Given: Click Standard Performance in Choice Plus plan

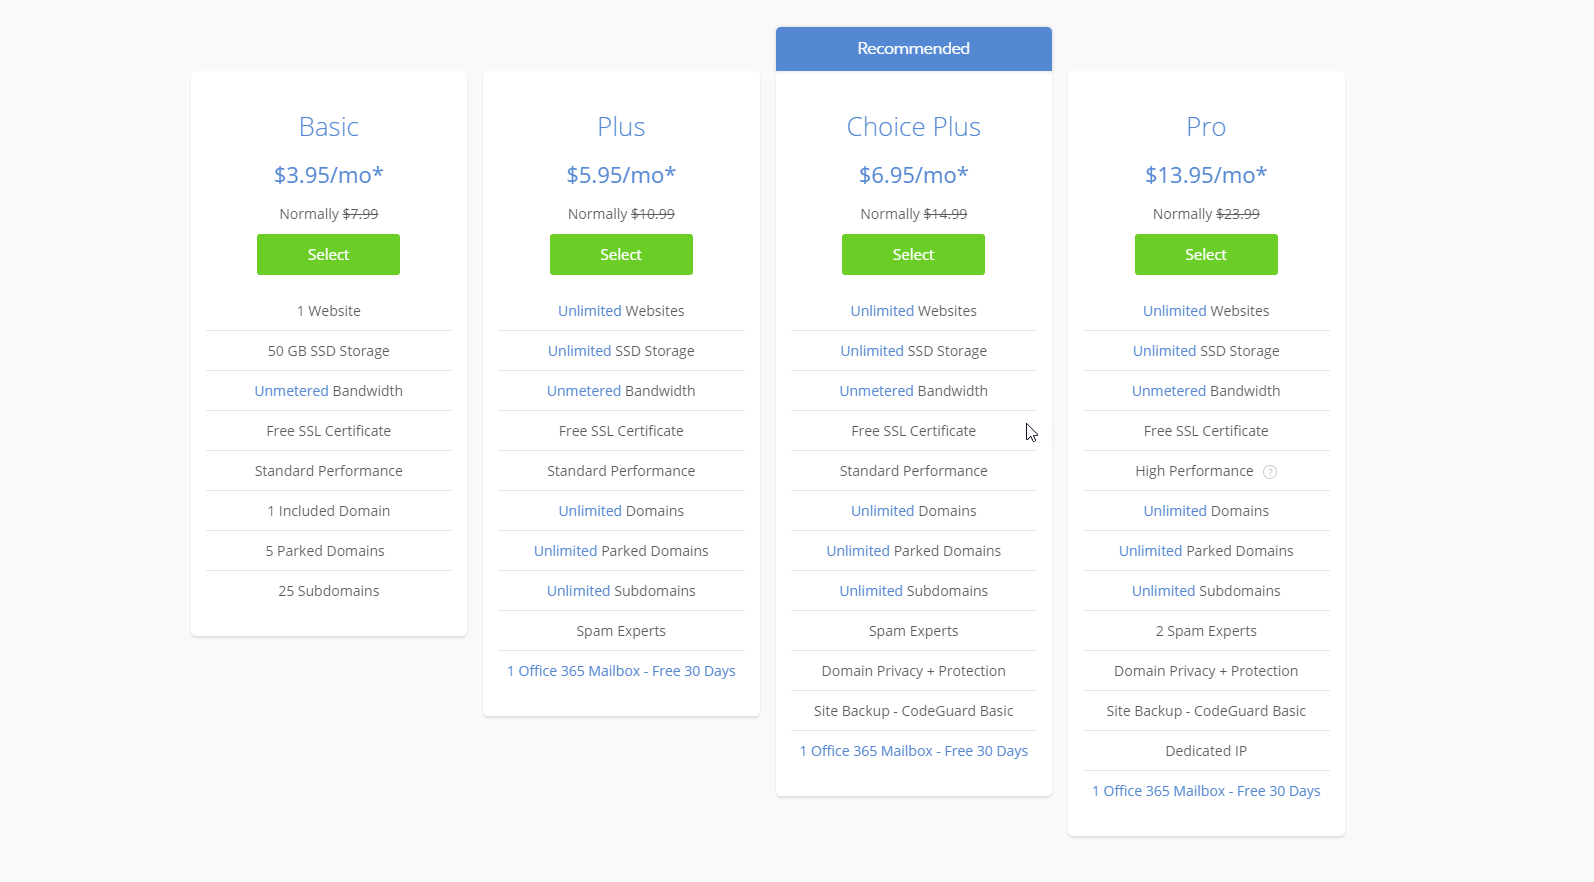Looking at the screenshot, I should (913, 471).
